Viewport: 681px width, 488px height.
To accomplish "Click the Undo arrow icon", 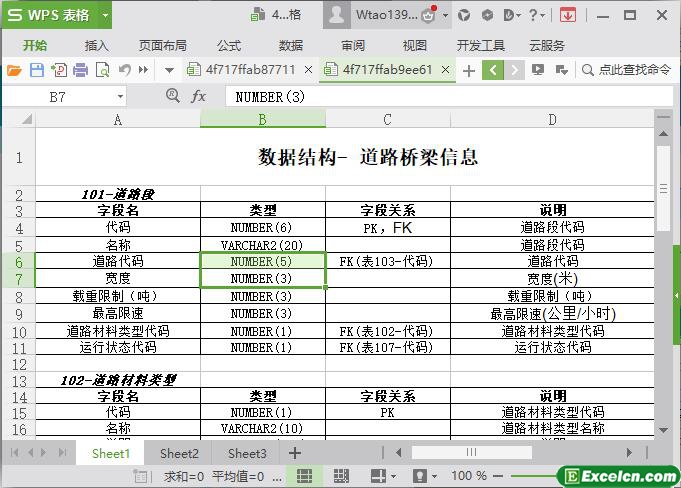I will pos(125,70).
